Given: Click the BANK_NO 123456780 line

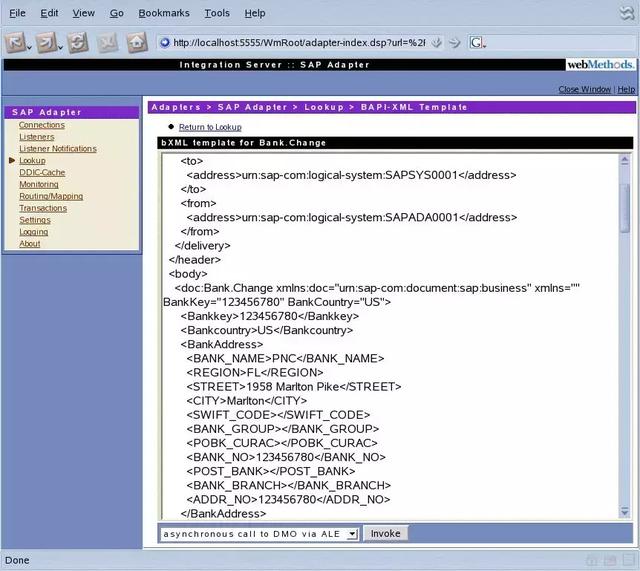Looking at the screenshot, I should click(x=286, y=457).
